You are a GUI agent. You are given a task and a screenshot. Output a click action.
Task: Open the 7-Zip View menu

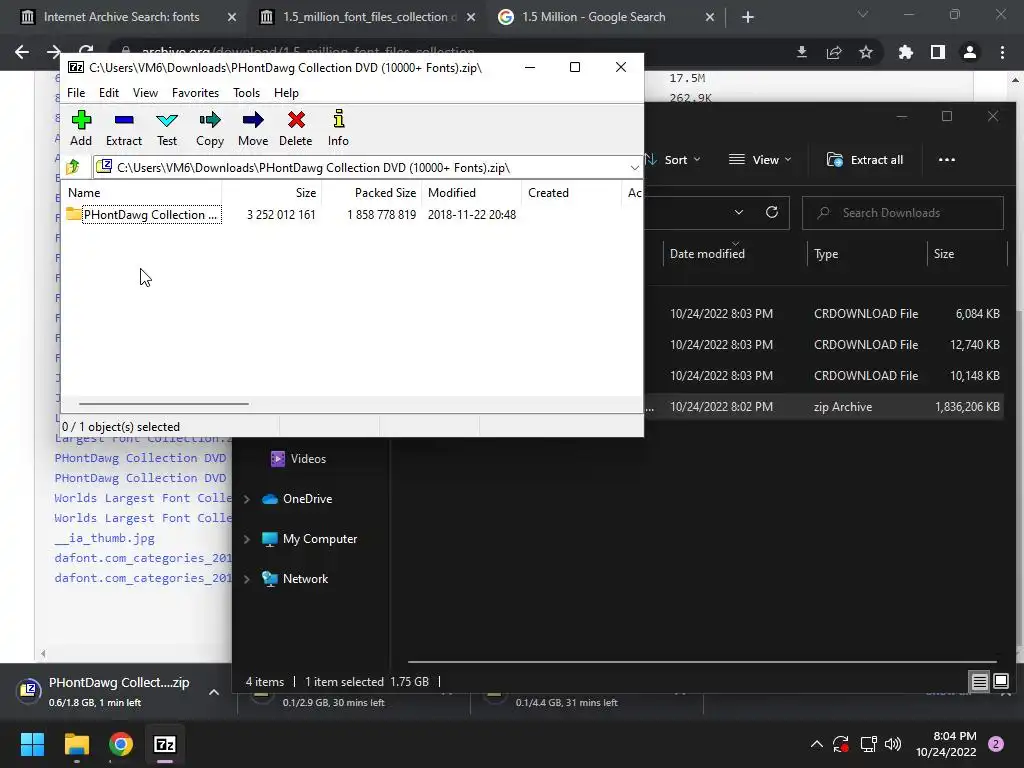145,93
